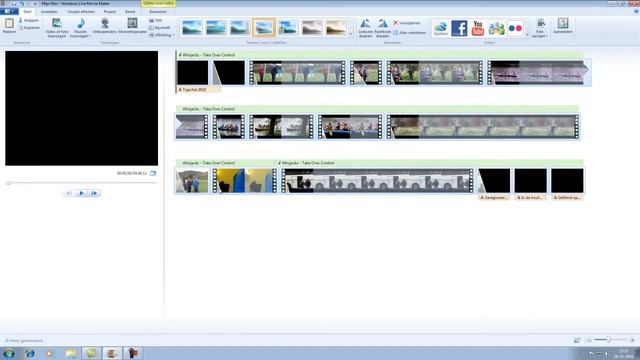
Task: Click first row's Afrojacks Take Over Control track
Action: tap(380, 55)
